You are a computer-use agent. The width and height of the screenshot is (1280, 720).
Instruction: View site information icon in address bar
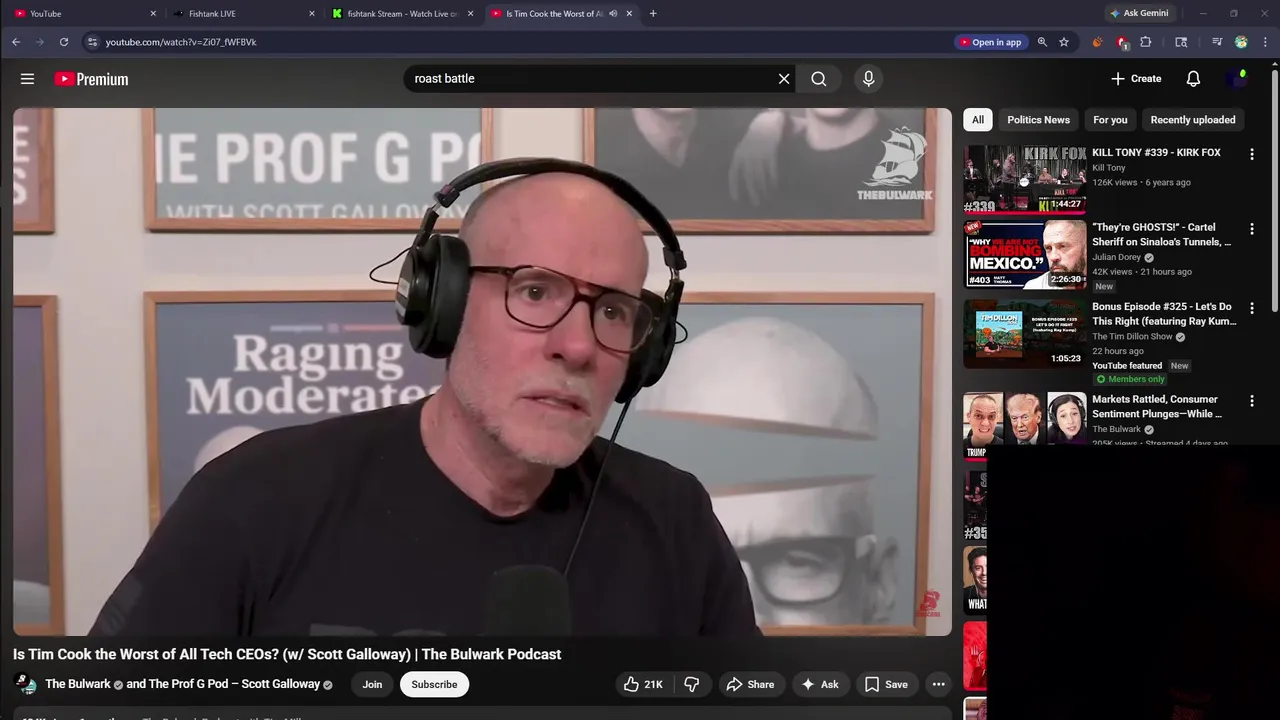[92, 42]
